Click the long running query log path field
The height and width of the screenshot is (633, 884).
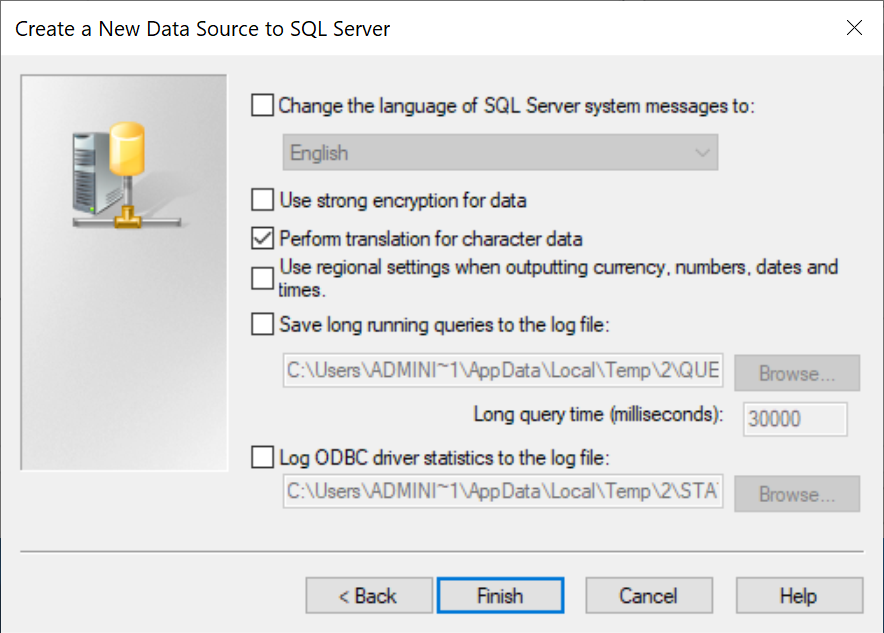(x=503, y=371)
